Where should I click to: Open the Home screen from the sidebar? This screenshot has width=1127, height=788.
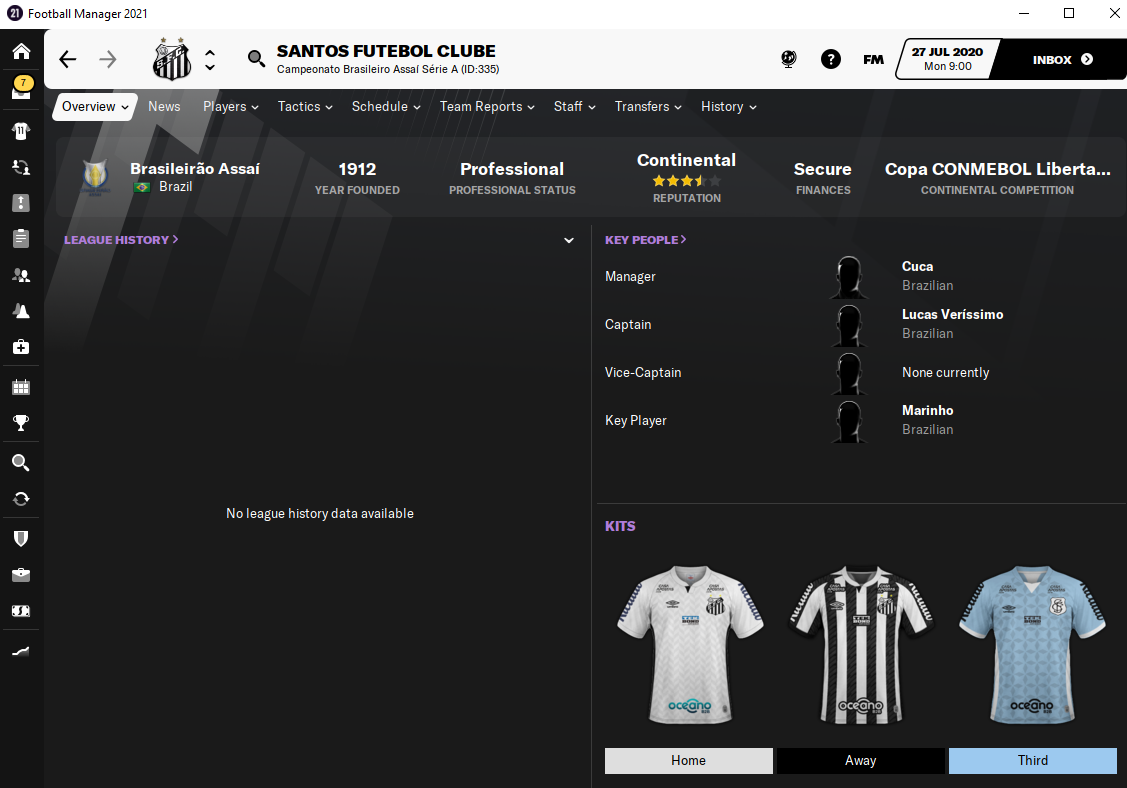21,51
